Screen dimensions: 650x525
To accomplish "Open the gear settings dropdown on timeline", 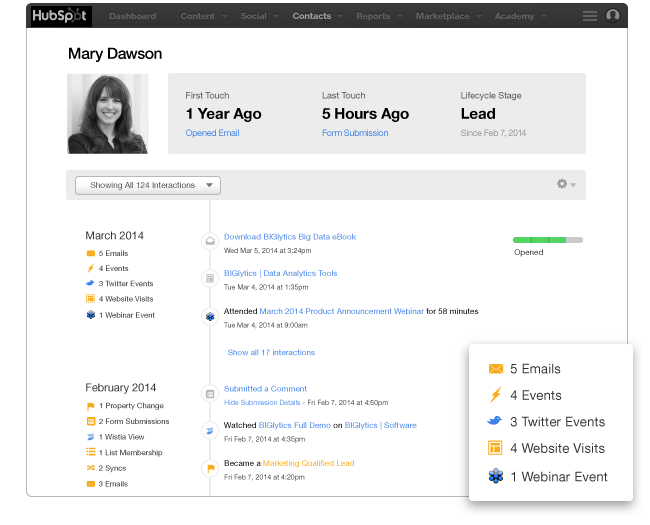I will point(565,184).
